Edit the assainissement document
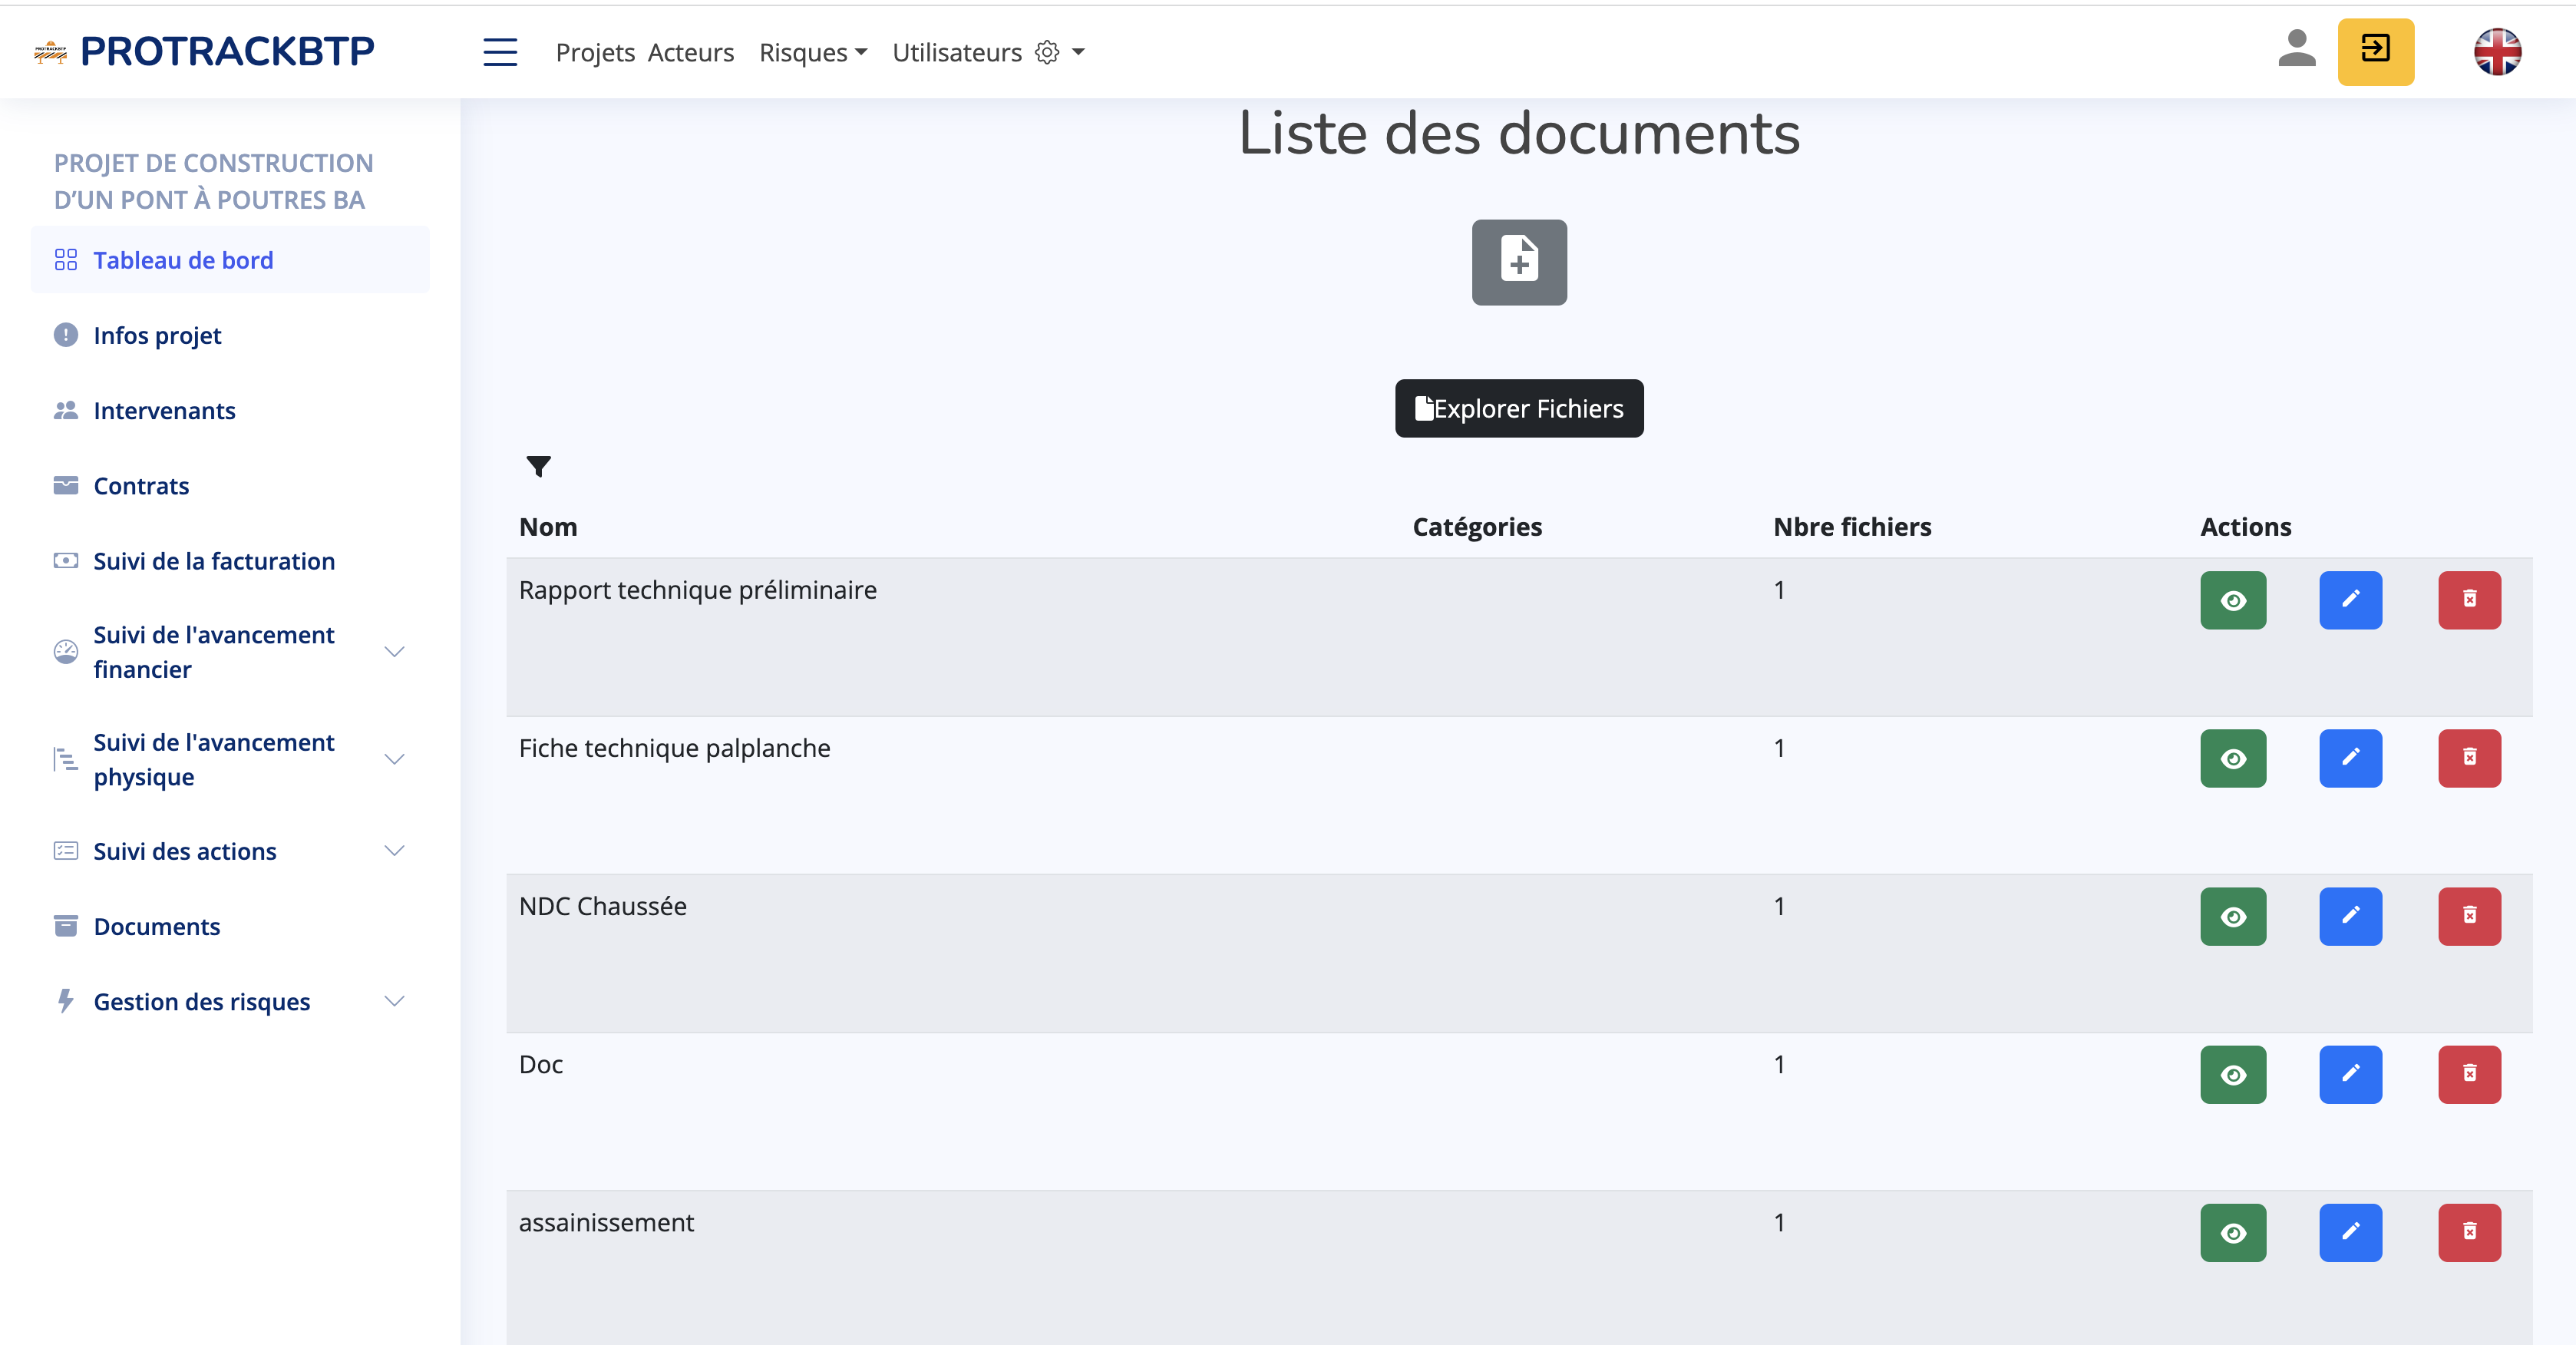2576x1345 pixels. [2350, 1232]
